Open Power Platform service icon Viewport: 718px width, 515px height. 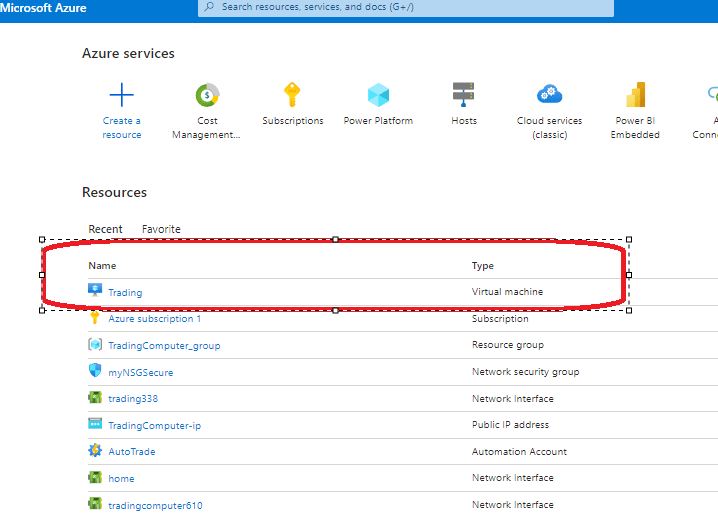378,95
